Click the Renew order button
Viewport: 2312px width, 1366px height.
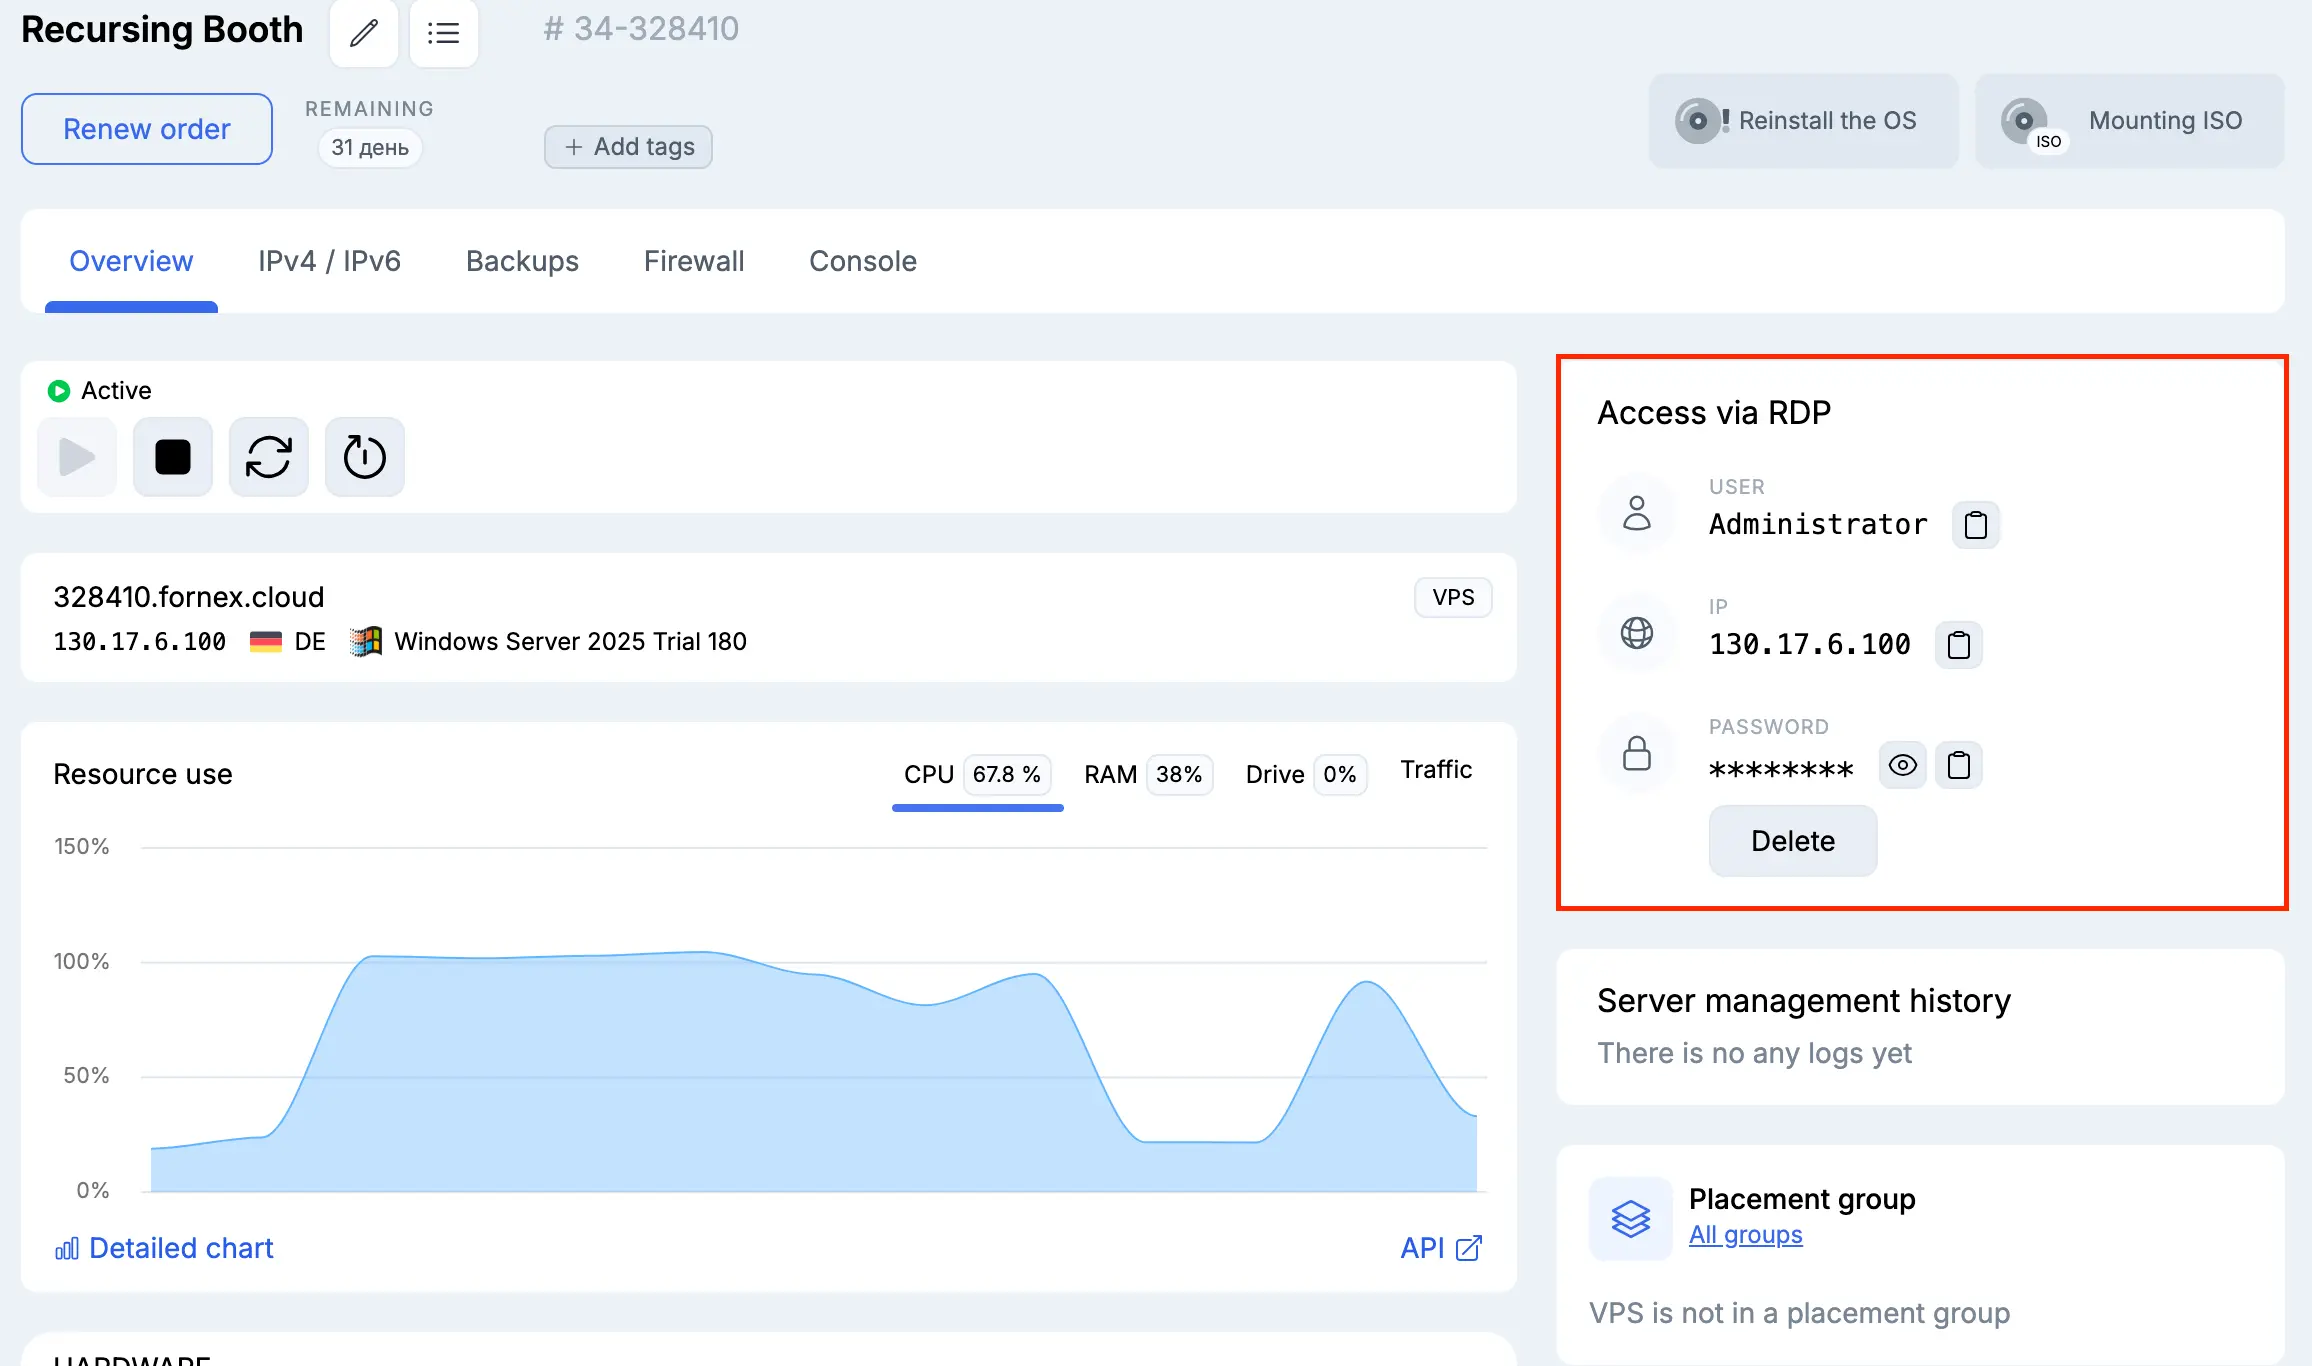[147, 129]
